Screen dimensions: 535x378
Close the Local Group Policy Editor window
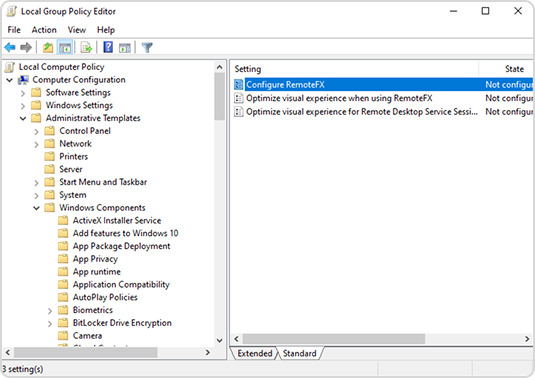[x=518, y=11]
